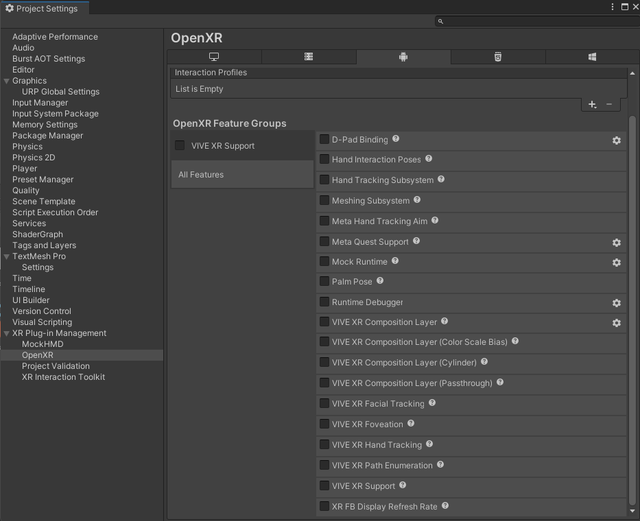
Task: Collapse the XR Plug-in Management category
Action: (x=7, y=333)
